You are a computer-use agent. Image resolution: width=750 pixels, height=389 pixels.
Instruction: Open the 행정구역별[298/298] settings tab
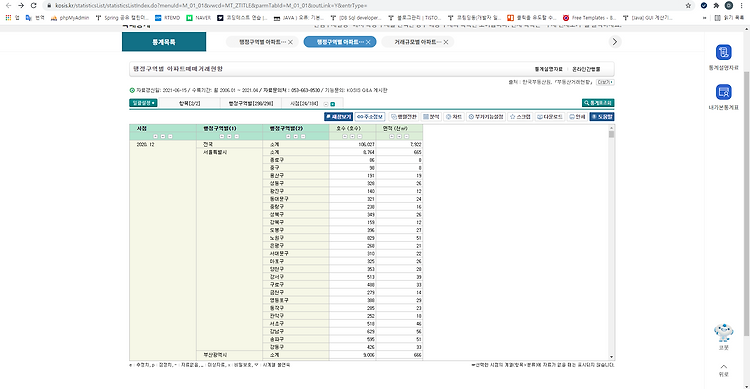[x=251, y=103]
